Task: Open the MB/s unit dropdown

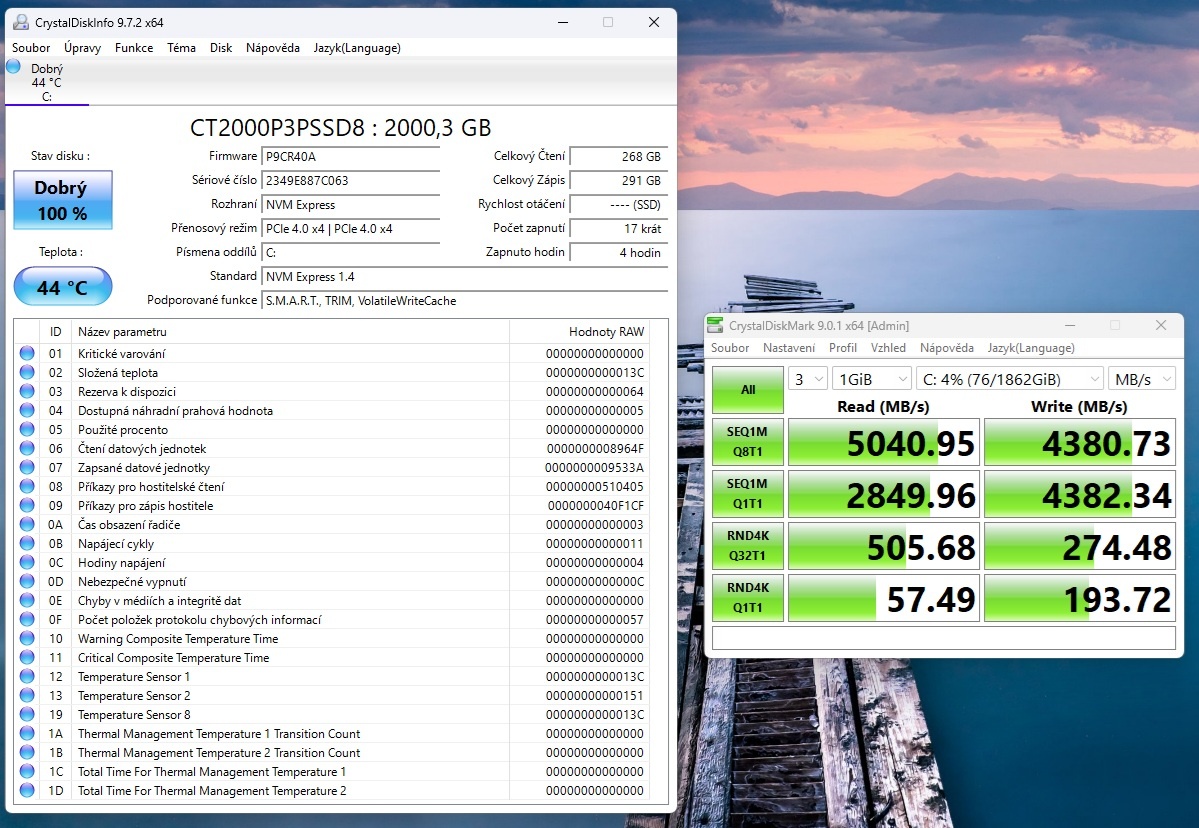Action: [x=1141, y=378]
